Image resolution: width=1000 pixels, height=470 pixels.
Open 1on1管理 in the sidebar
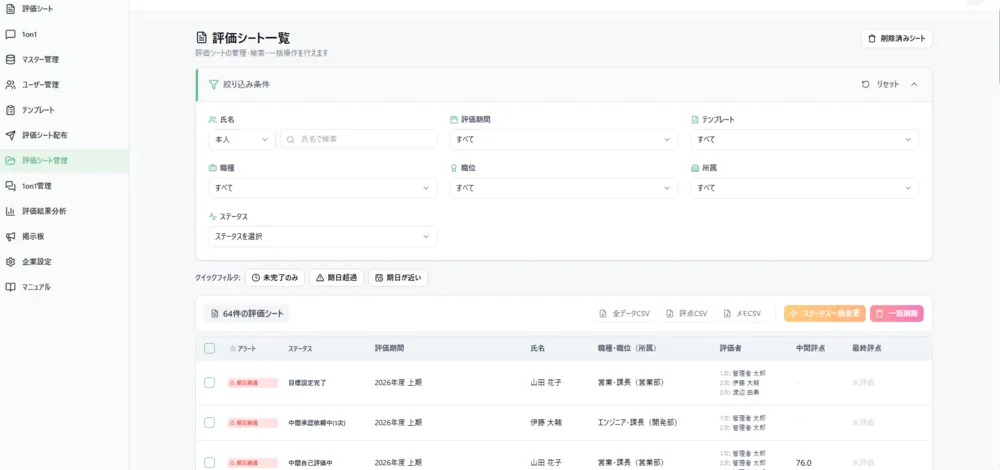[x=64, y=186]
